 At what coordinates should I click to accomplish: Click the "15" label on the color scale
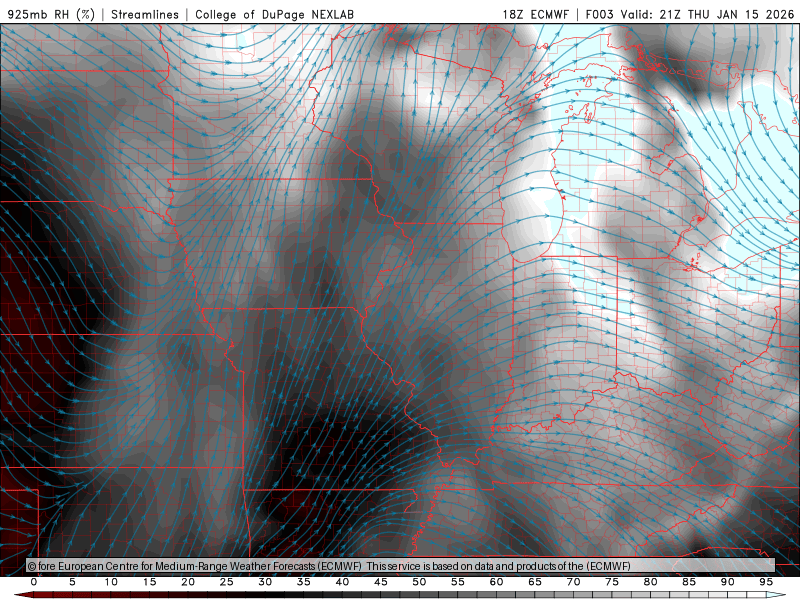coord(149,582)
